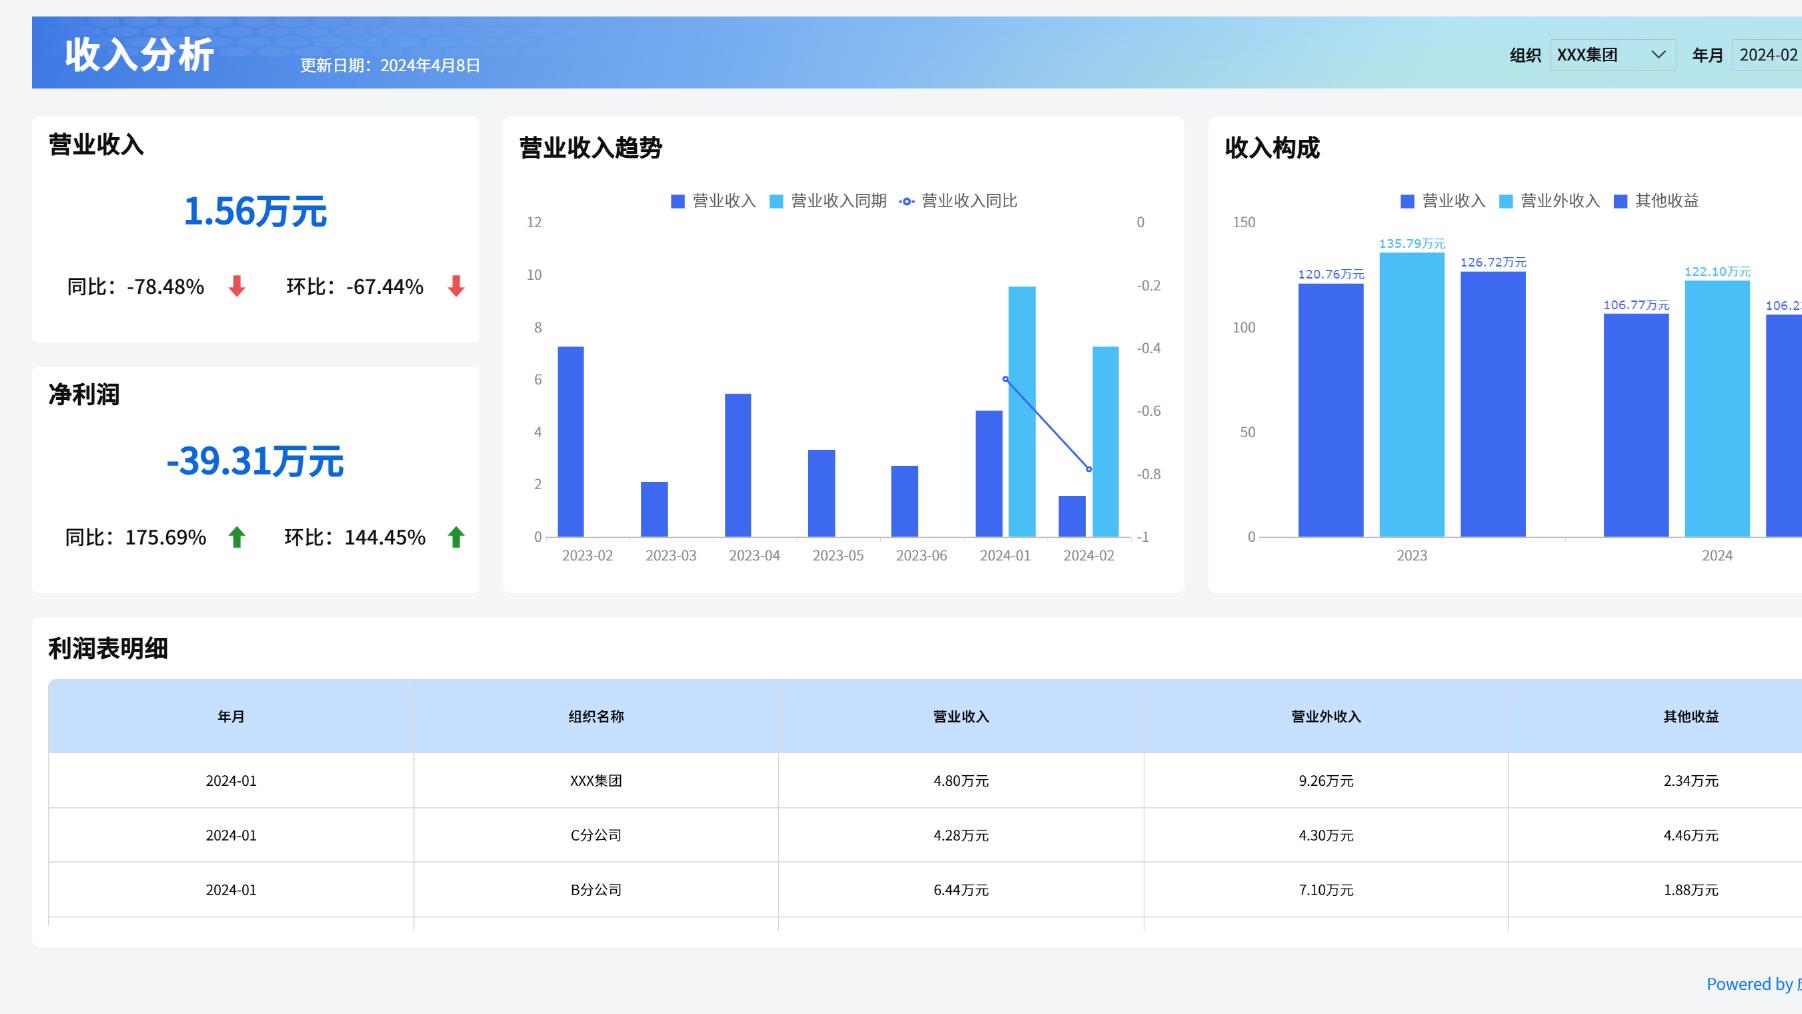Open the 组织 XXX集团 dropdown
1802x1014 pixels.
tap(1610, 55)
